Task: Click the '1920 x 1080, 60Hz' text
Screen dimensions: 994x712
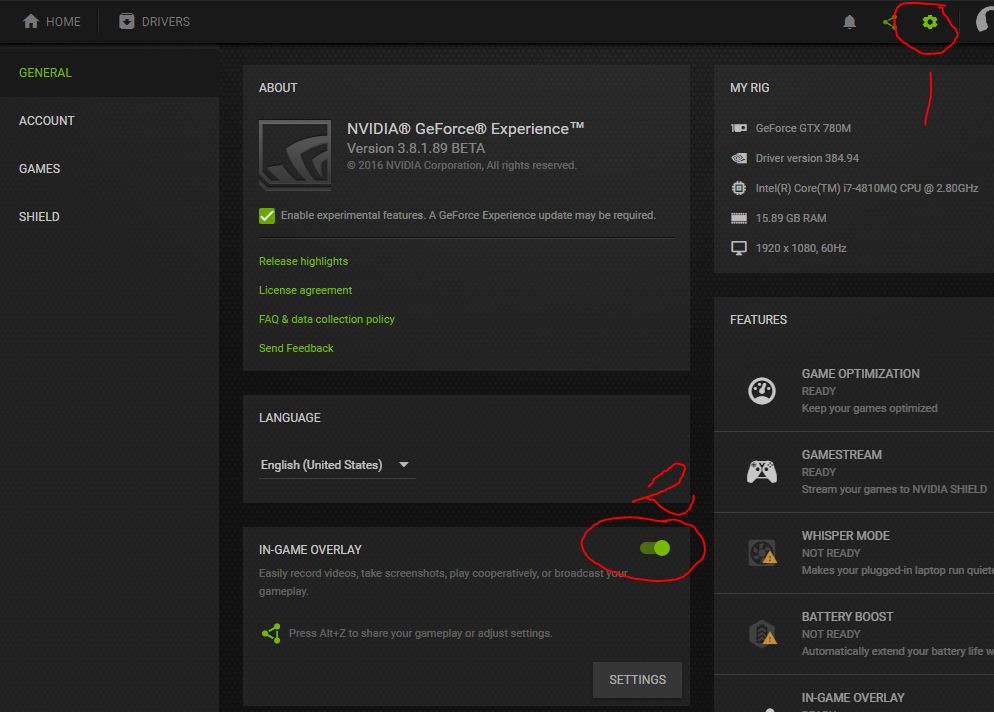Action: coord(801,248)
